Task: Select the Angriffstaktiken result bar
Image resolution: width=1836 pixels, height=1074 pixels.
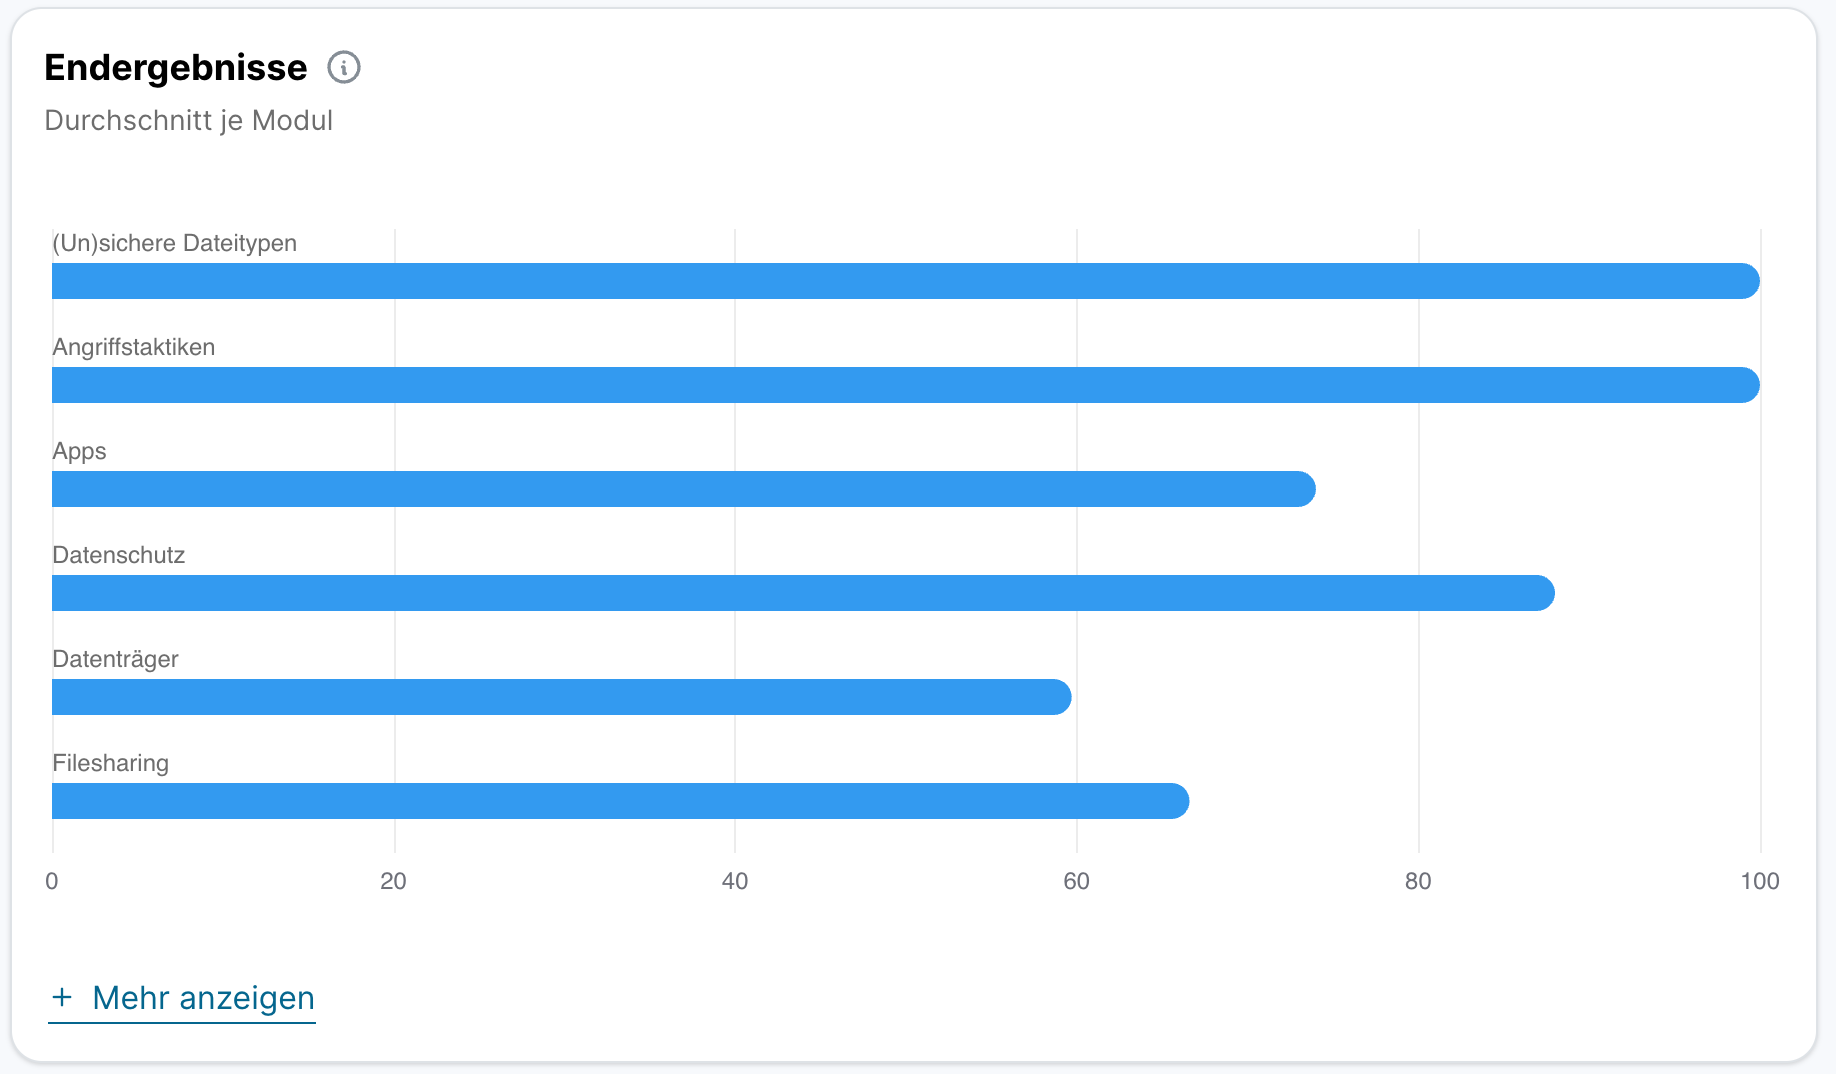Action: 905,385
